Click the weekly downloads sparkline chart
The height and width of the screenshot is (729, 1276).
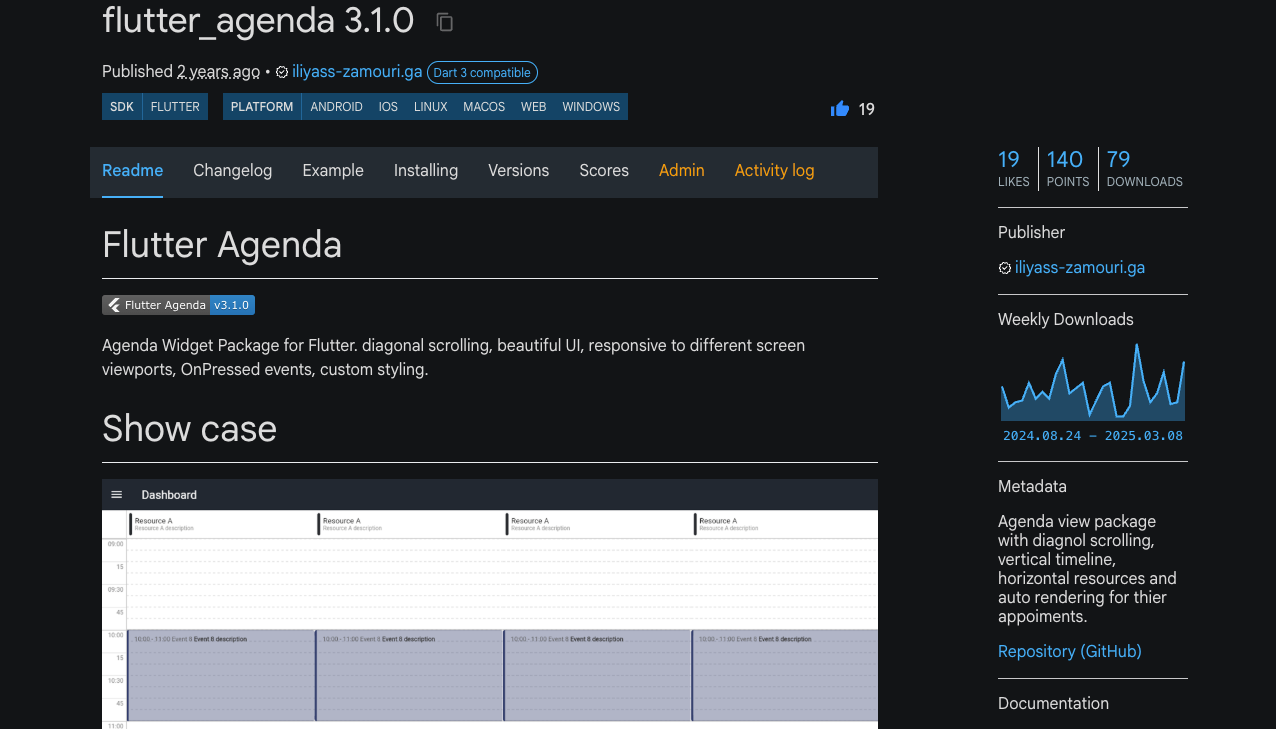1093,382
